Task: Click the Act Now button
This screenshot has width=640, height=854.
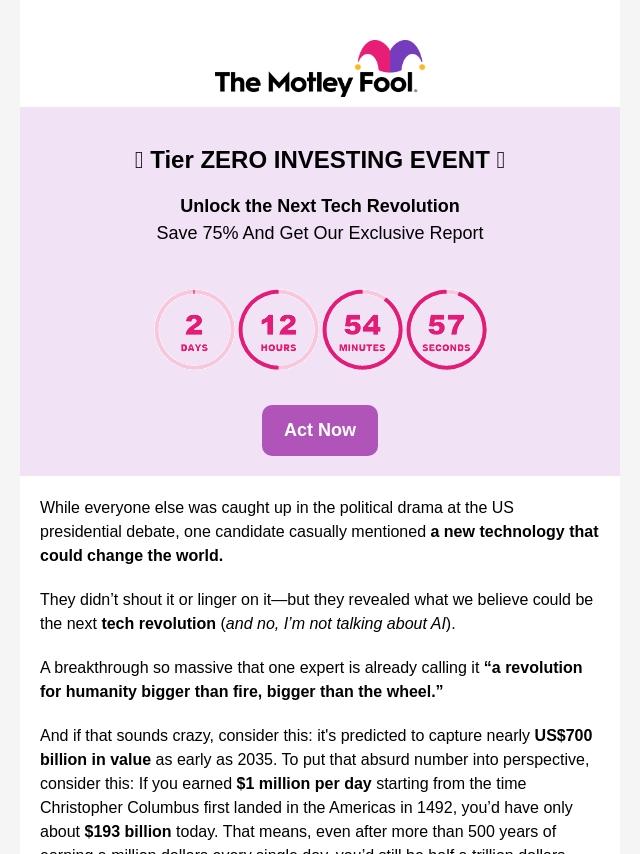Action: pos(320,430)
